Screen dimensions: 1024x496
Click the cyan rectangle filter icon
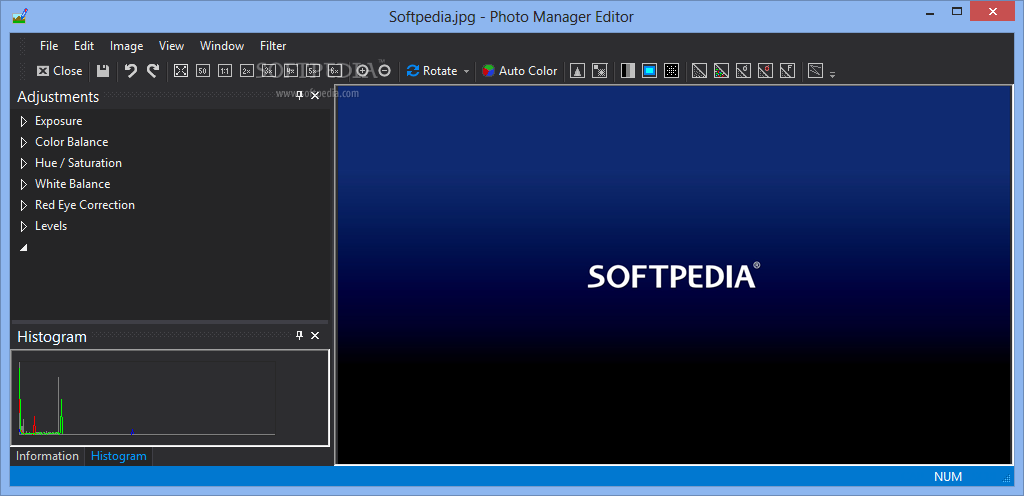[649, 70]
